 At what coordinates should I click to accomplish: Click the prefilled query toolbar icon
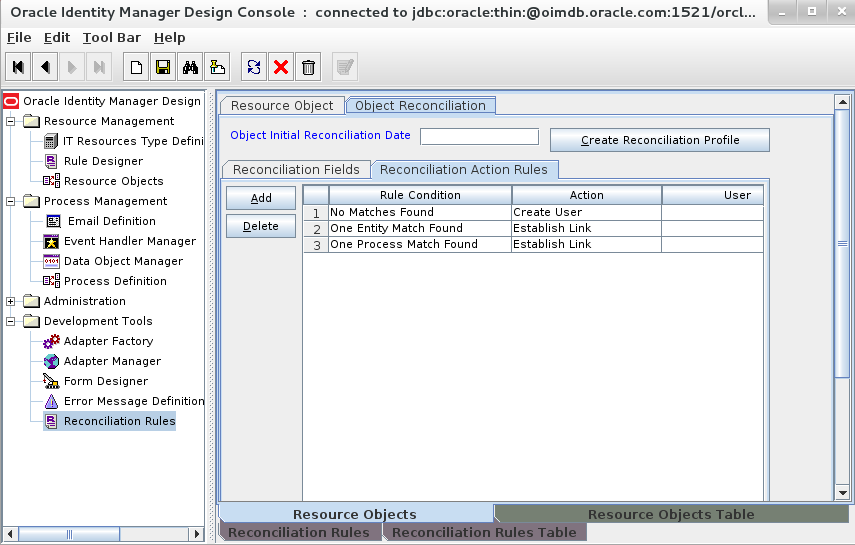pos(217,67)
